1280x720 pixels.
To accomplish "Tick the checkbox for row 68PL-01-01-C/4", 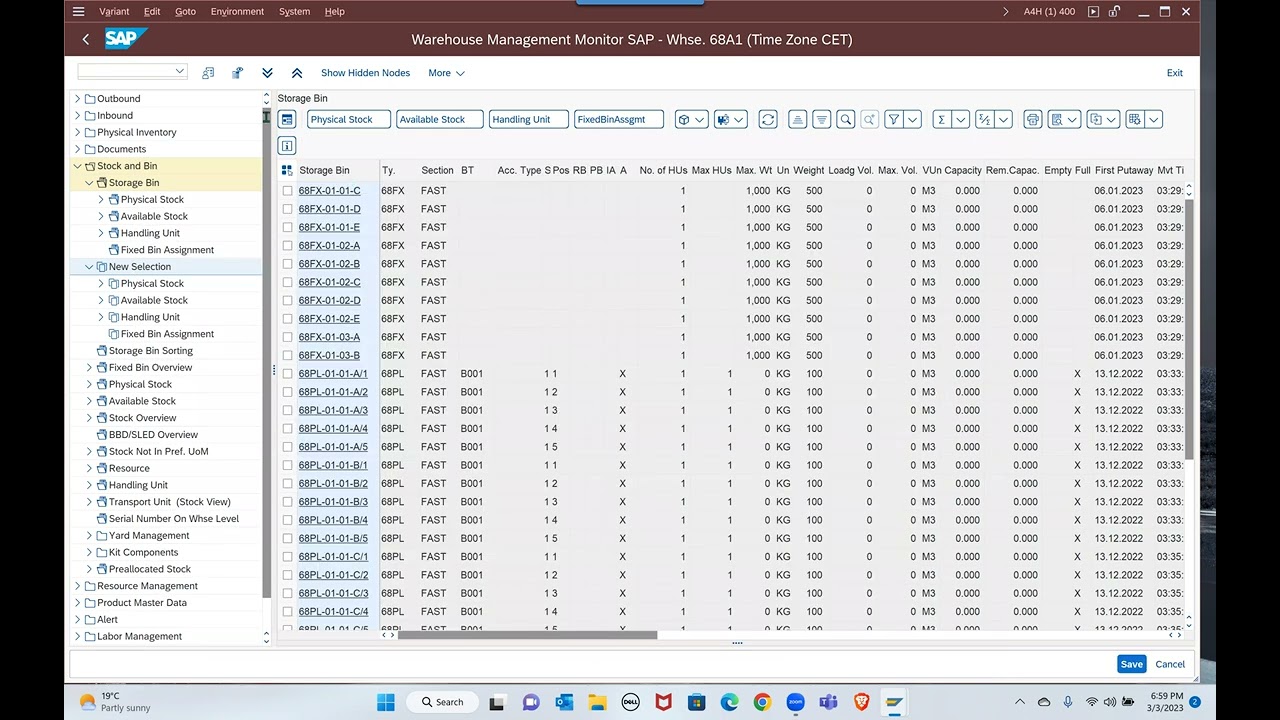I will pyautogui.click(x=287, y=611).
